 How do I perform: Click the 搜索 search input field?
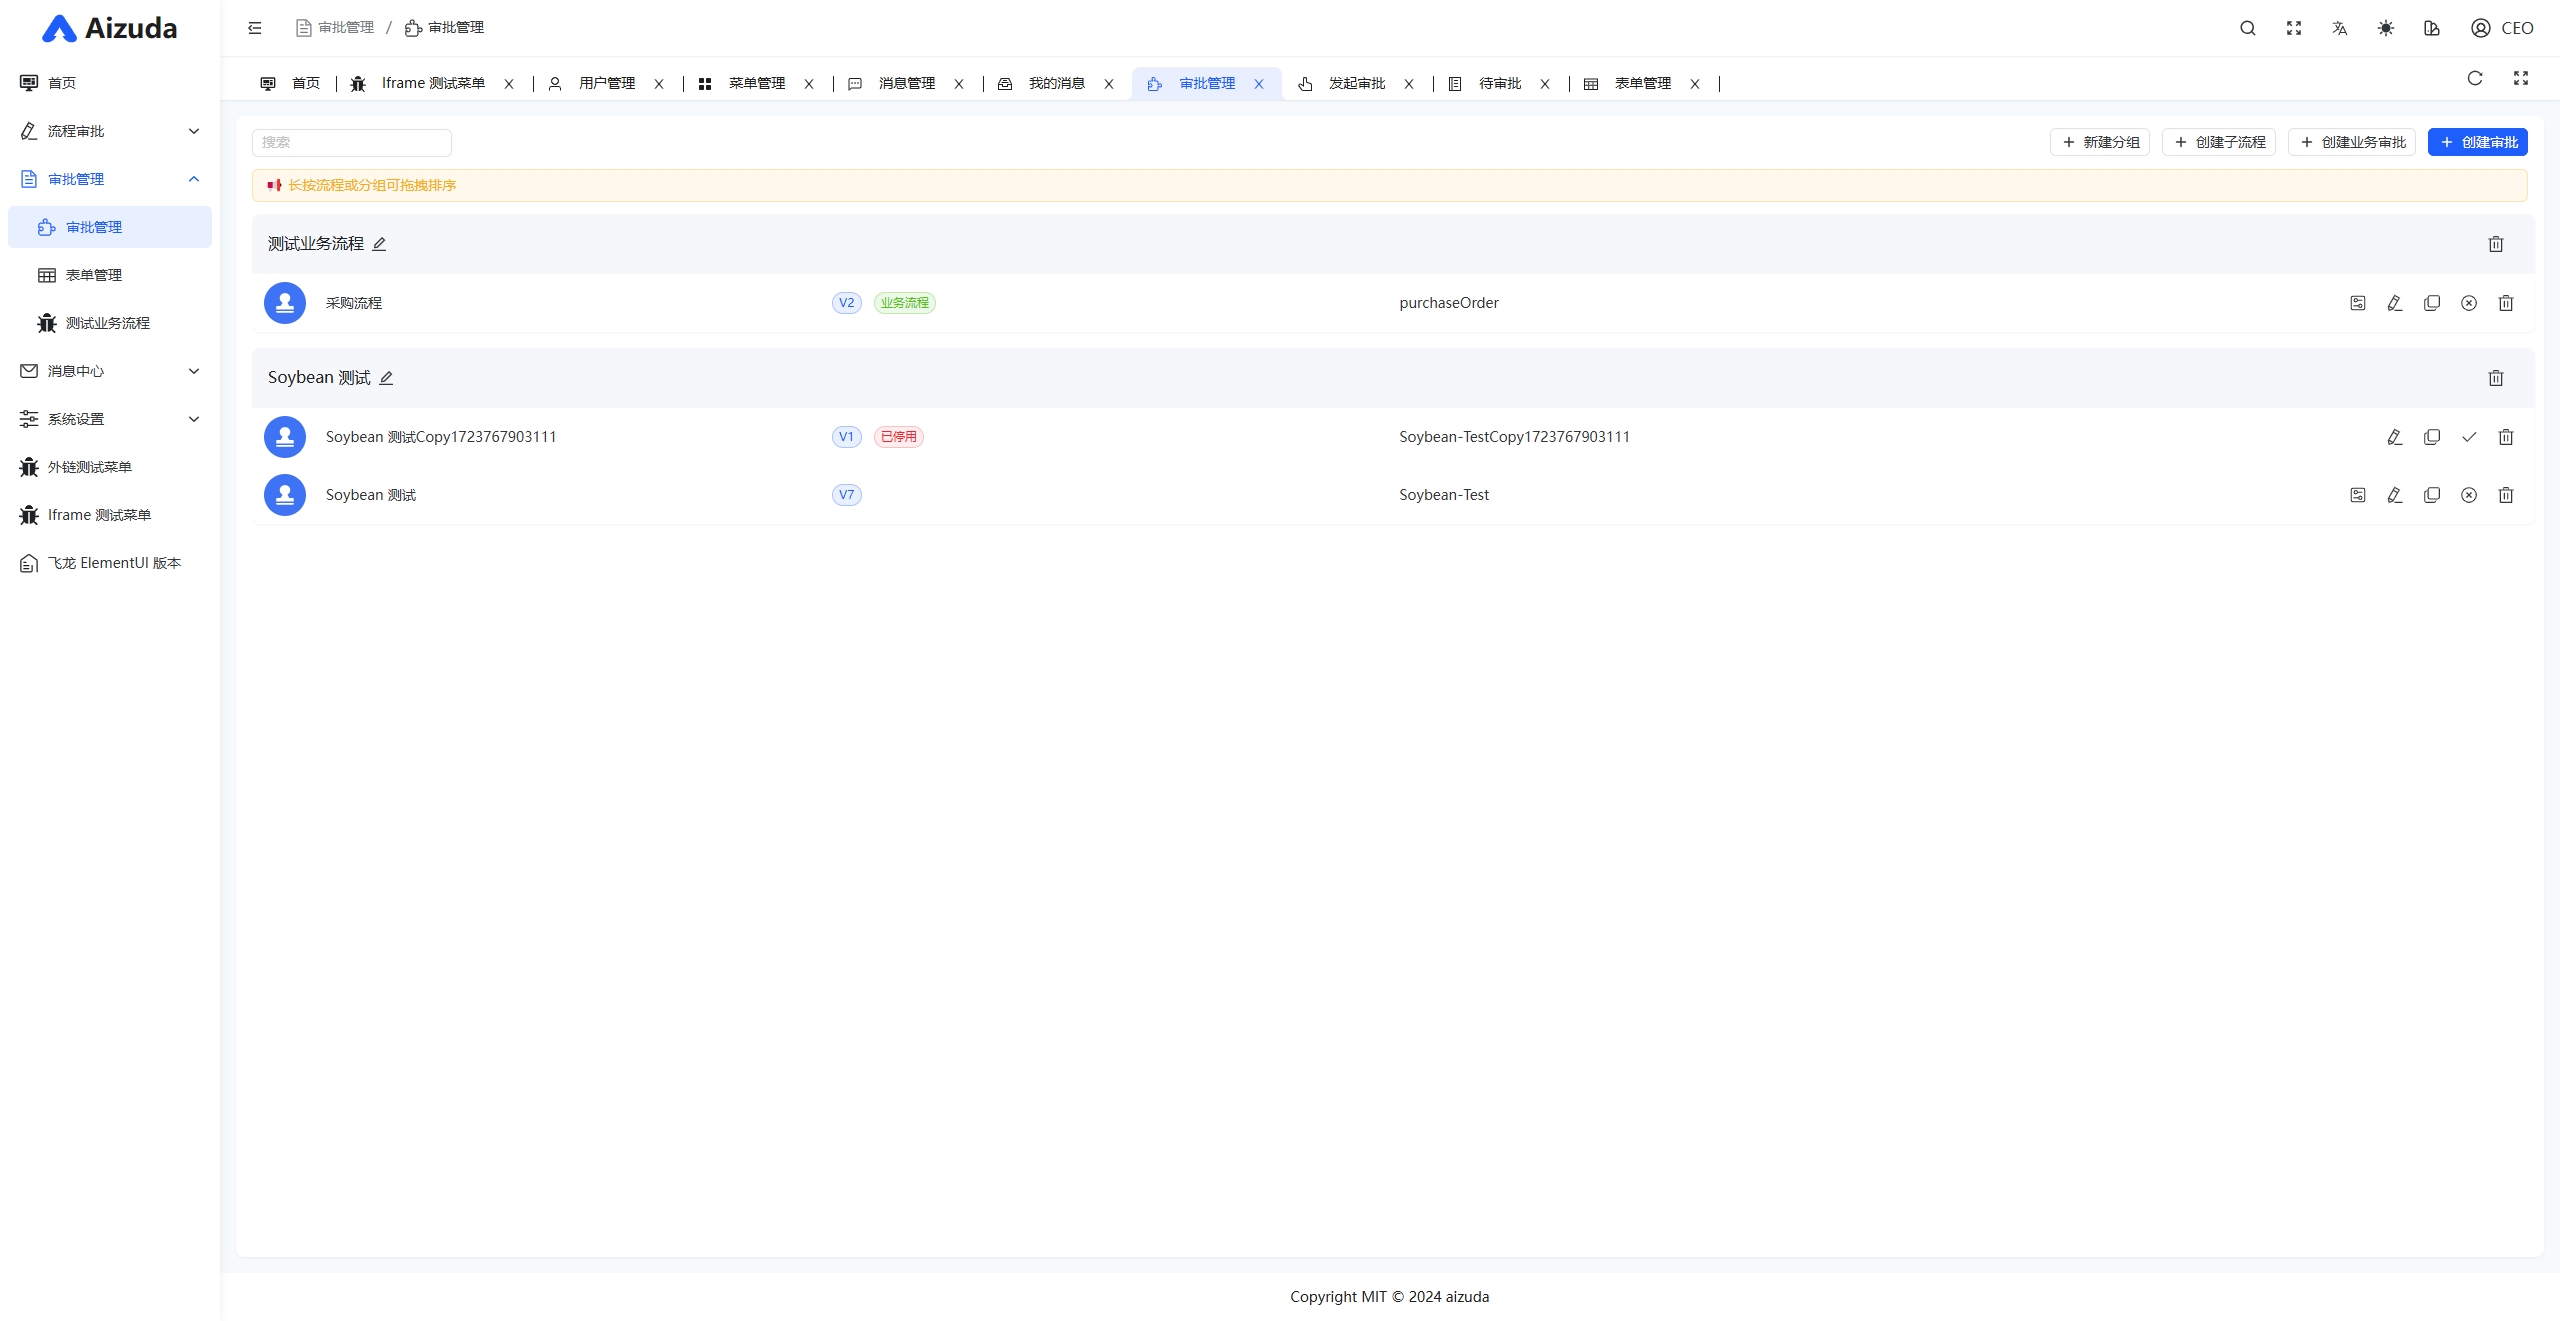pyautogui.click(x=351, y=142)
